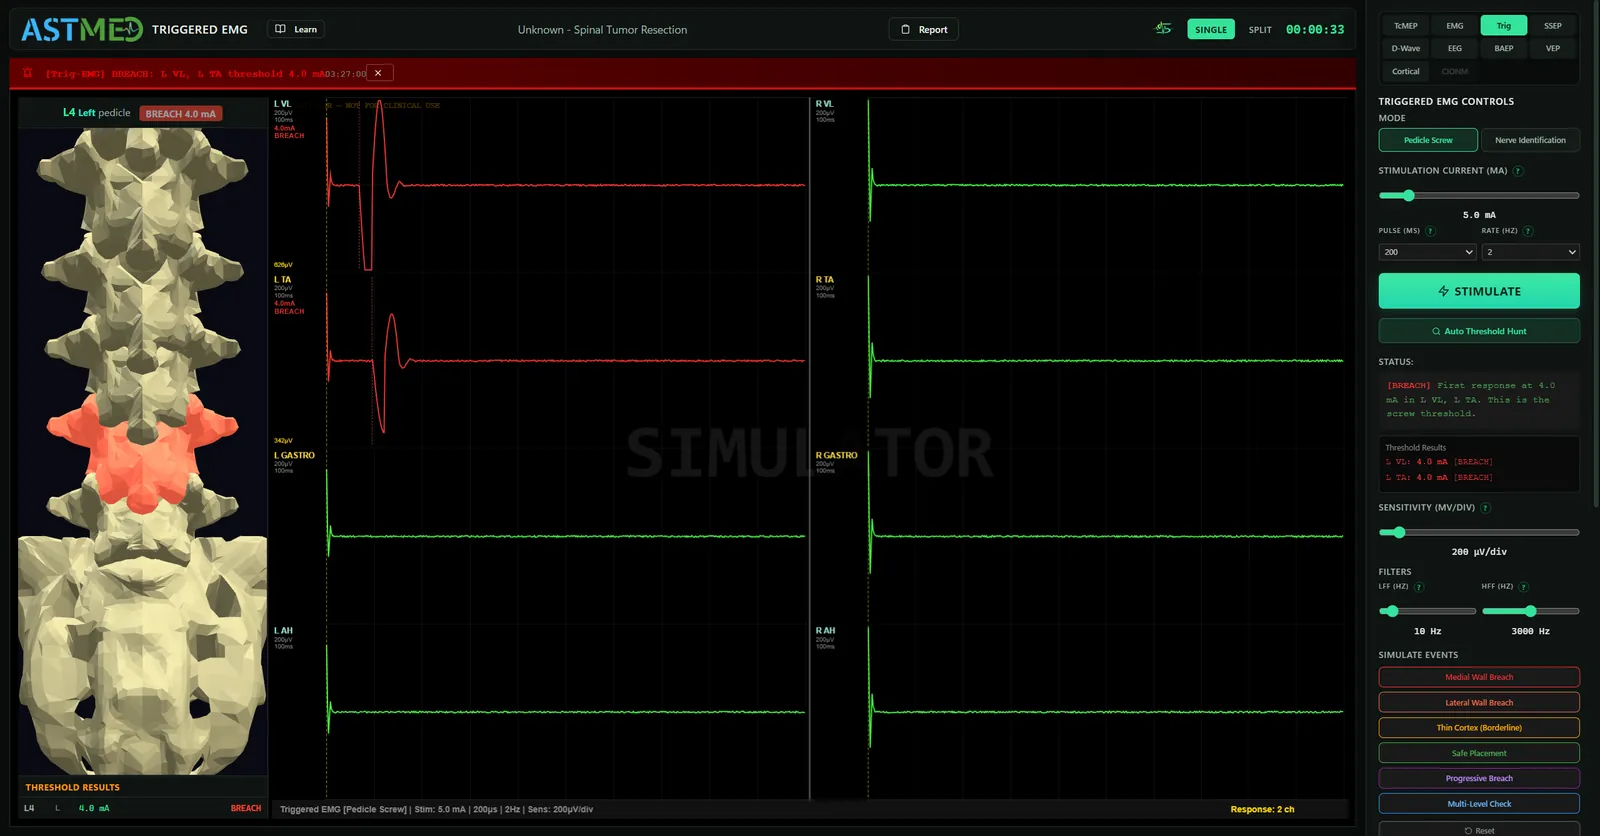
Task: Select the D-Wave modality tab
Action: 1406,48
